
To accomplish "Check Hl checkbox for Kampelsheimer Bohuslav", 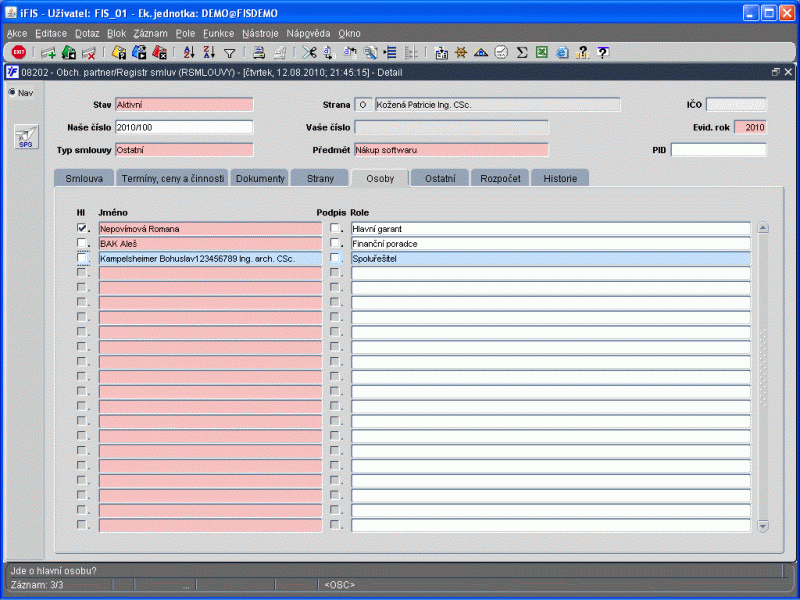I will click(x=82, y=257).
